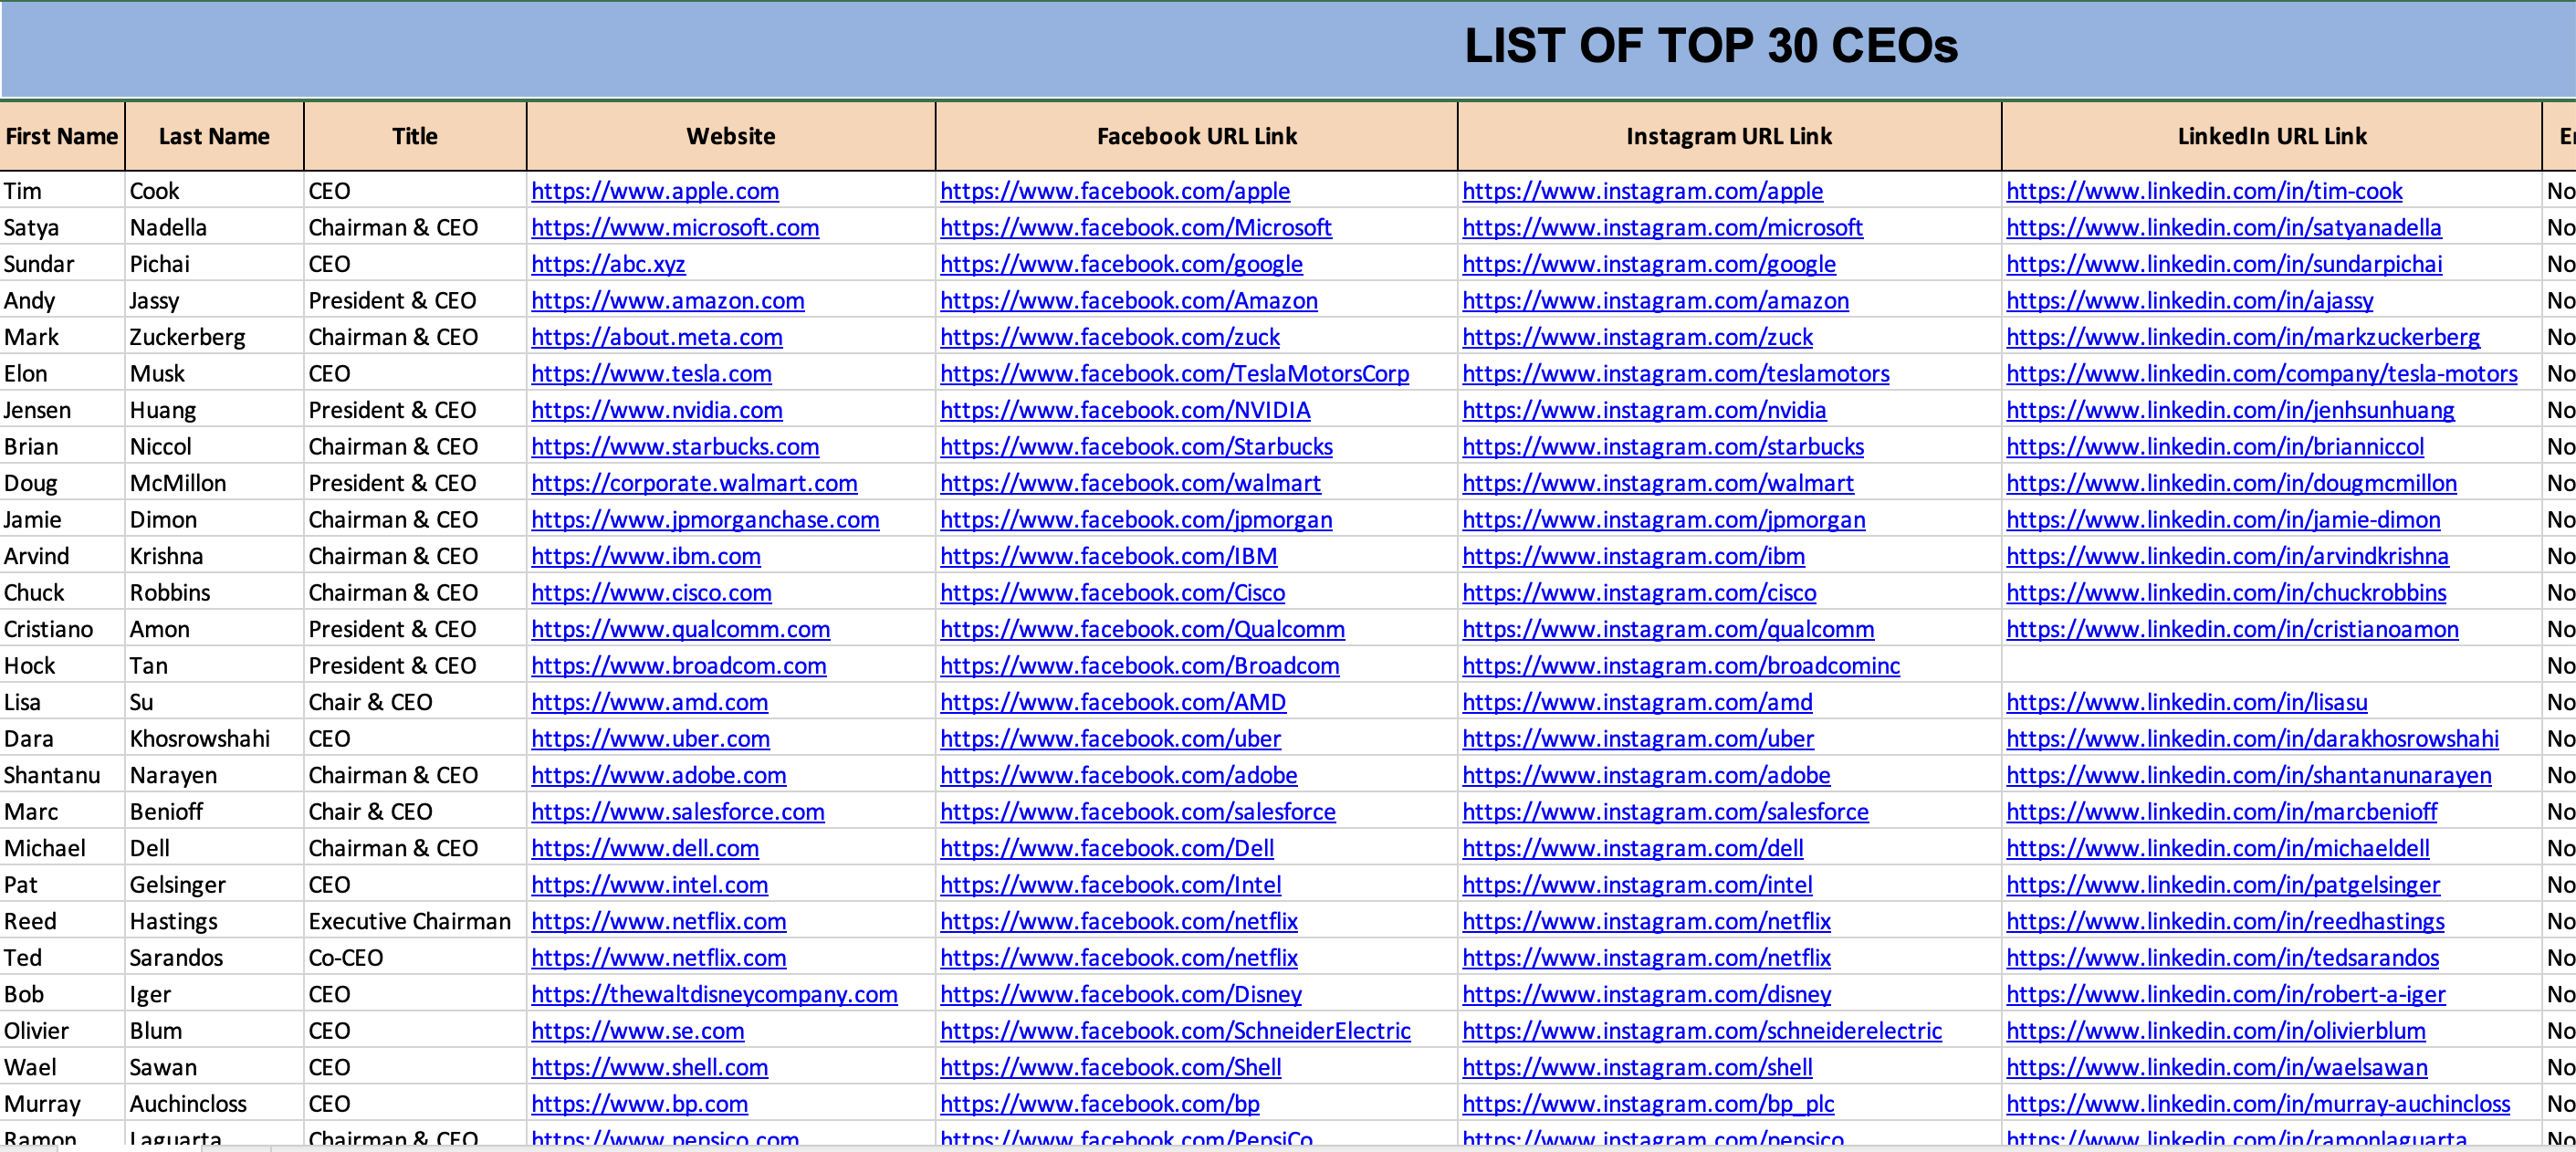This screenshot has height=1152, width=2576.
Task: Select the Executive Chairman title cell
Action: pos(415,921)
